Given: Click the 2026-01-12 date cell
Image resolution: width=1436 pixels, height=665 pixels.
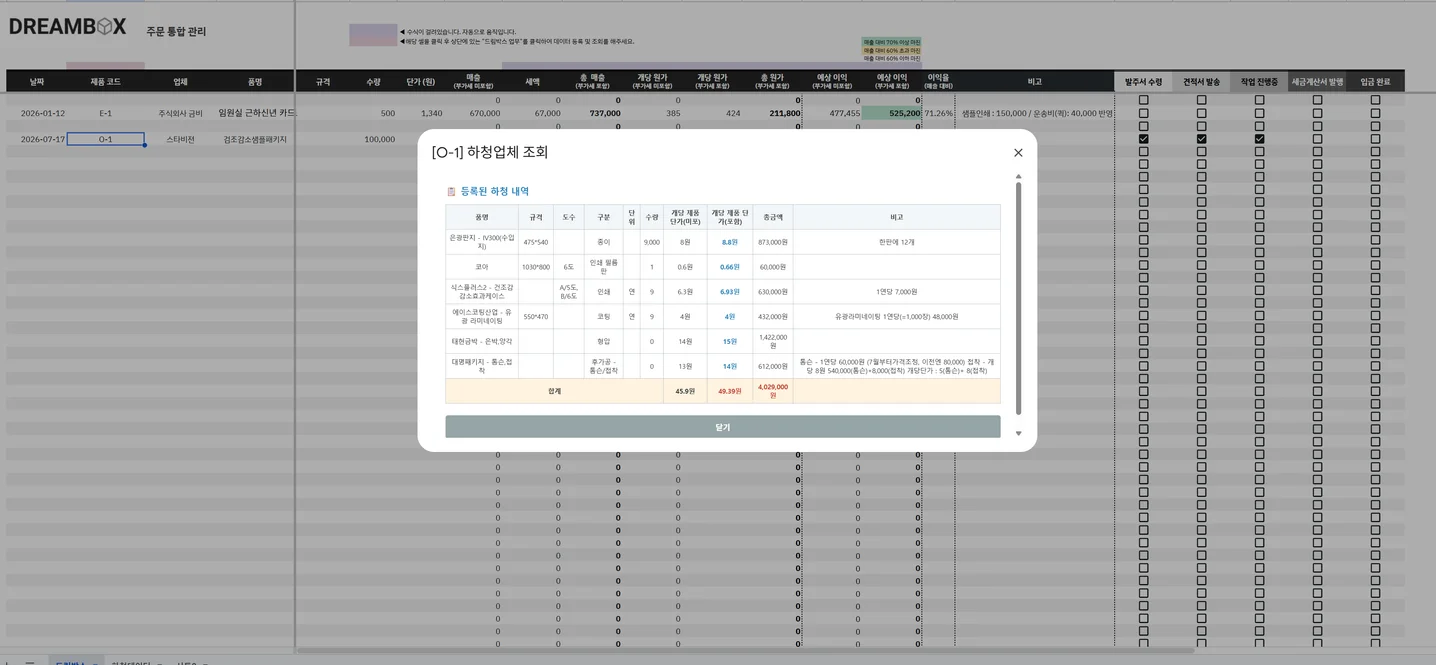Looking at the screenshot, I should [43, 113].
